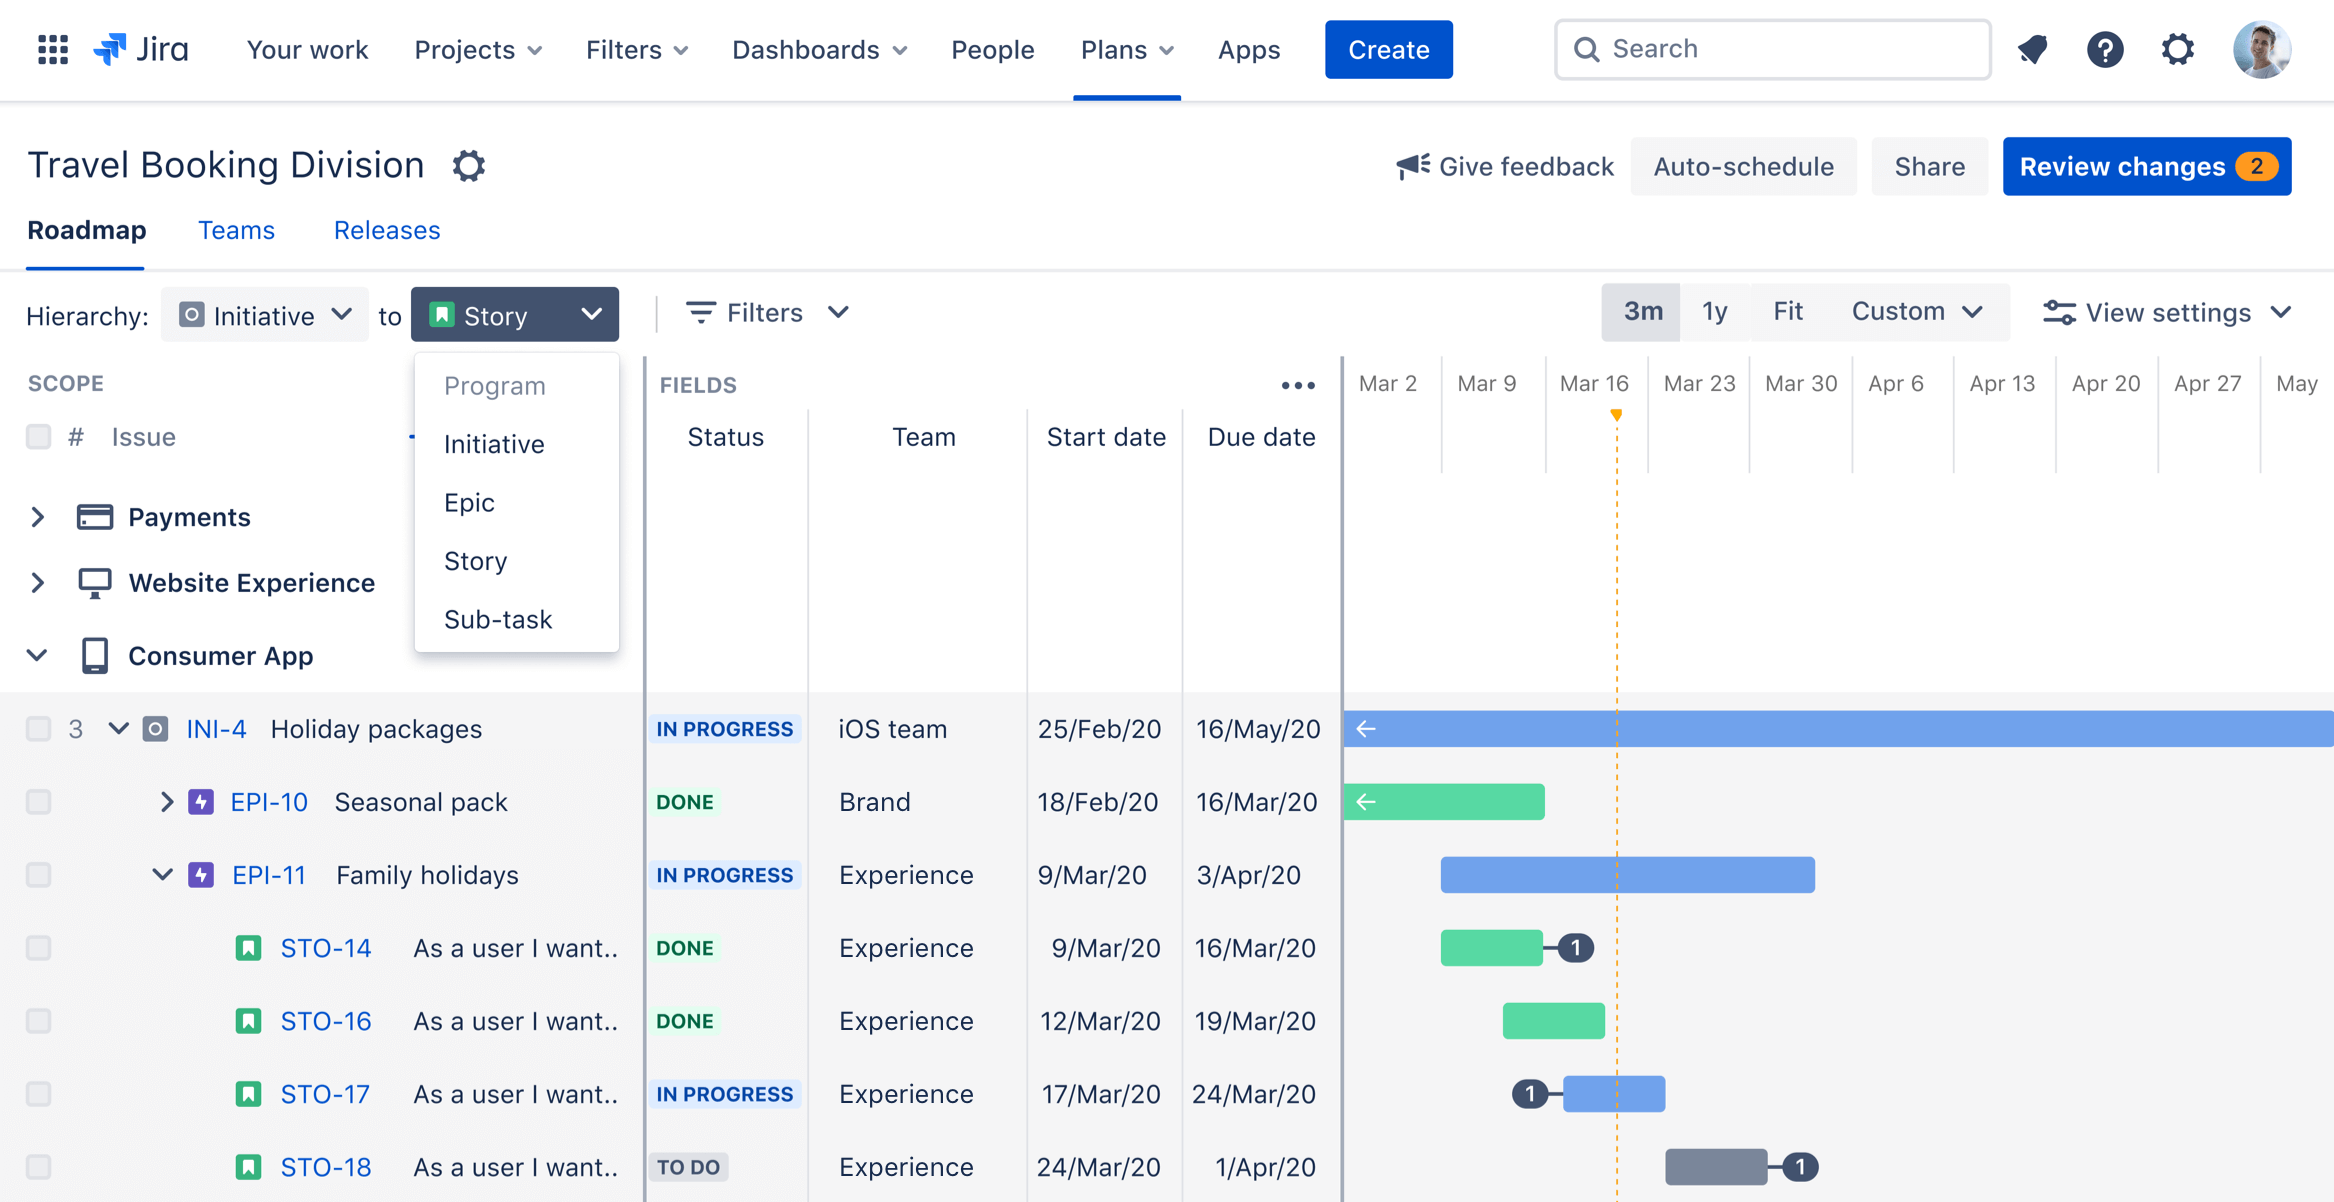Viewport: 2334px width, 1202px height.
Task: Click the Give feedback megaphone icon
Action: click(x=1408, y=167)
